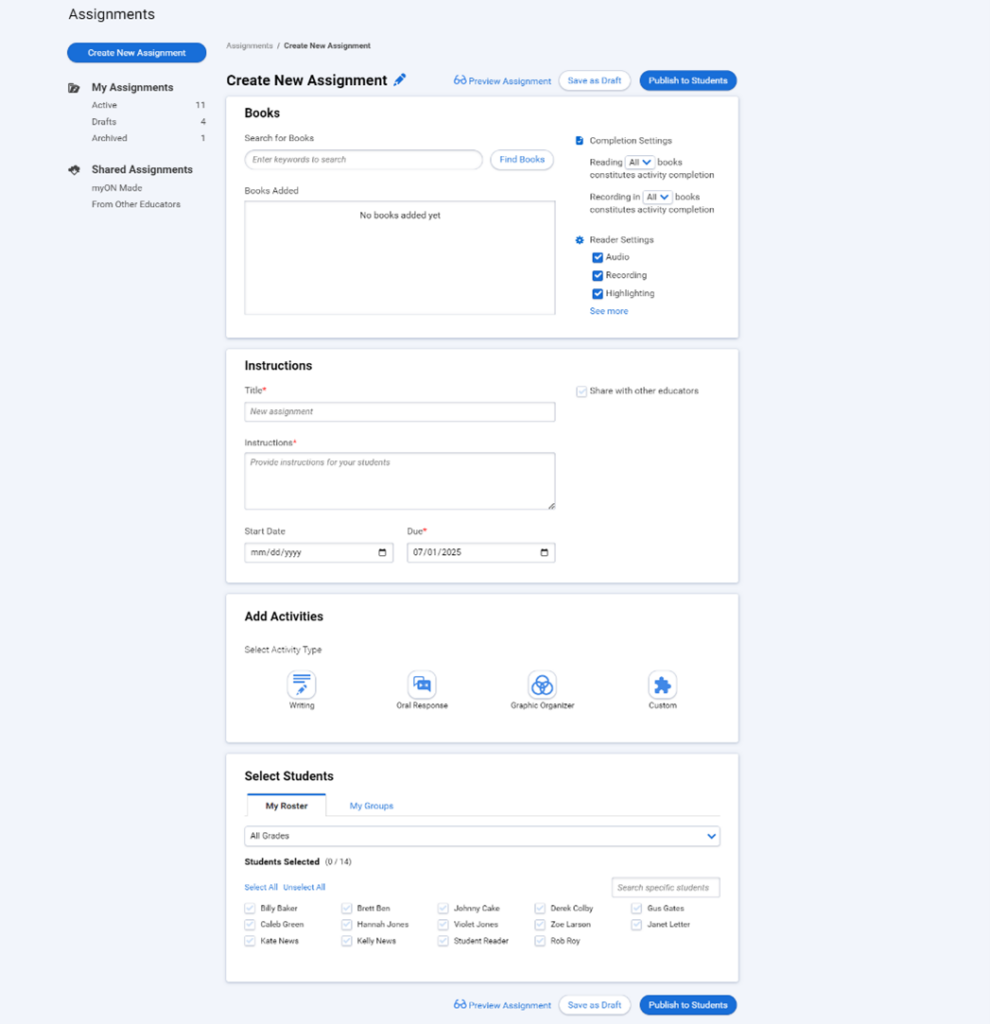The width and height of the screenshot is (990, 1024).
Task: Open the Reading books count dropdown
Action: 640,162
